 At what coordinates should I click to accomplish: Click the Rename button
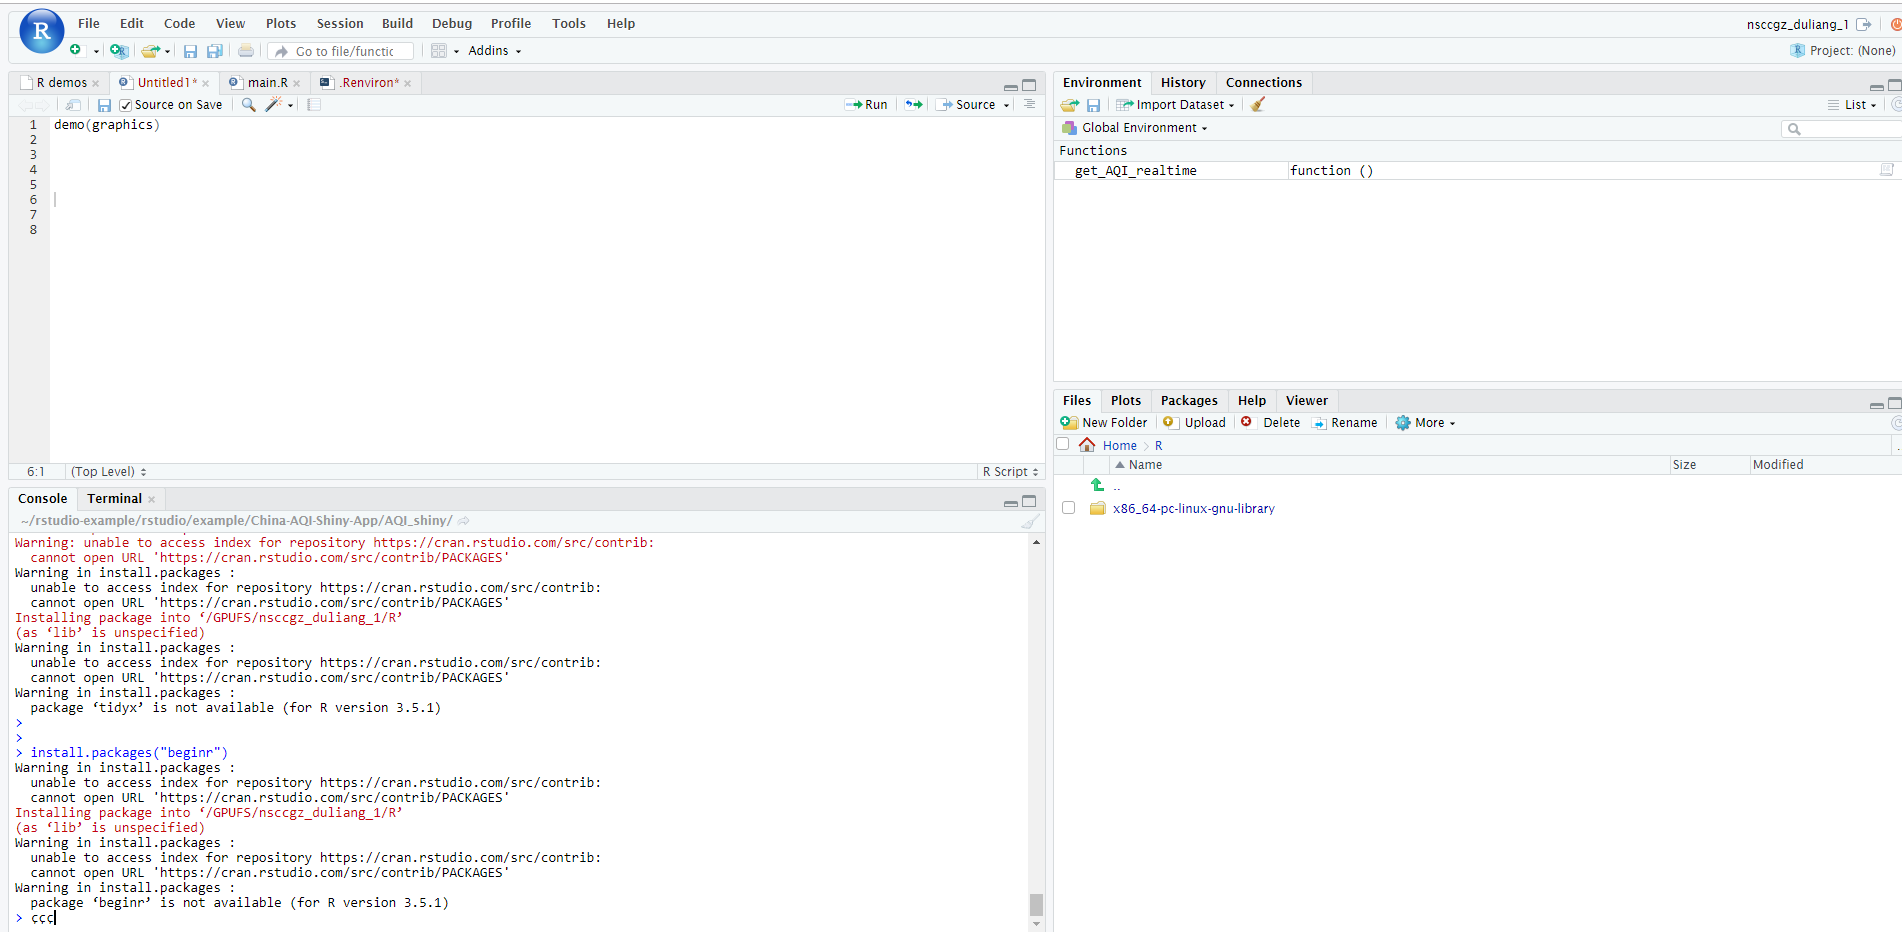(x=1345, y=423)
